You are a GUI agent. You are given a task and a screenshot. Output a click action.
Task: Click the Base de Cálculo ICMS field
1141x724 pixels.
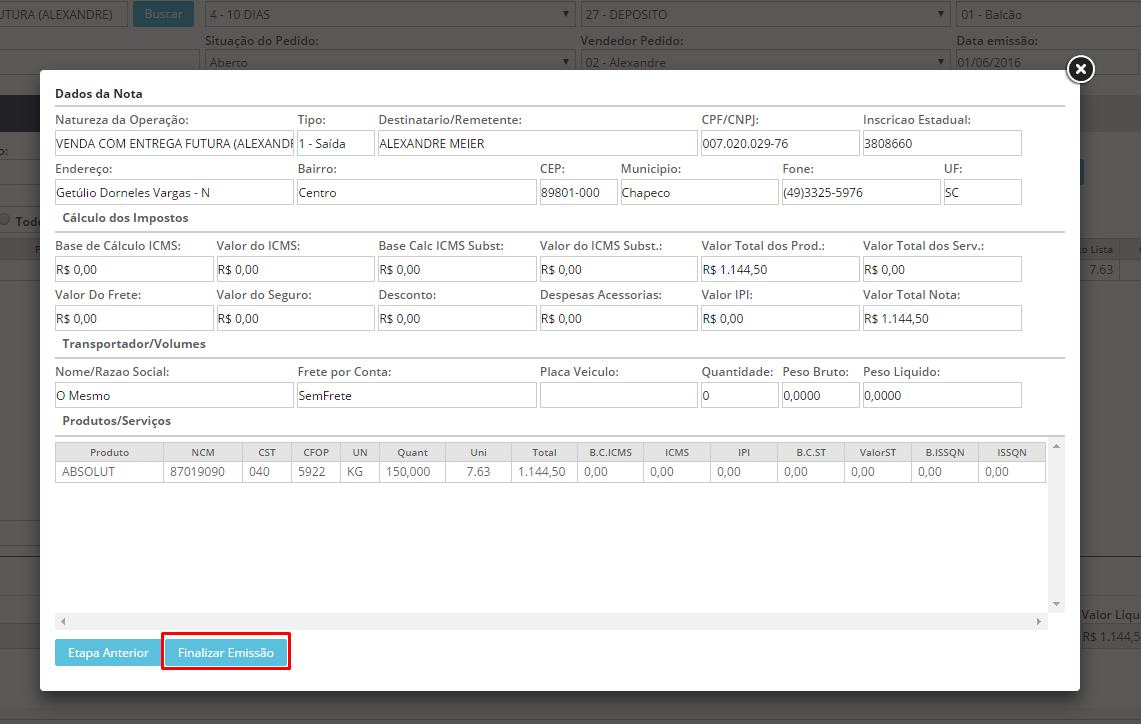(x=134, y=269)
